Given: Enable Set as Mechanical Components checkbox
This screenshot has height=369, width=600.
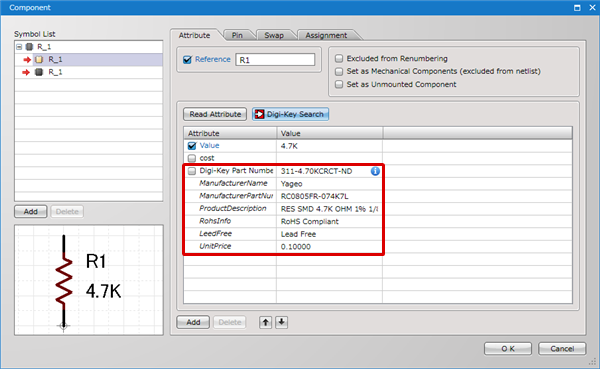Looking at the screenshot, I should click(x=339, y=71).
